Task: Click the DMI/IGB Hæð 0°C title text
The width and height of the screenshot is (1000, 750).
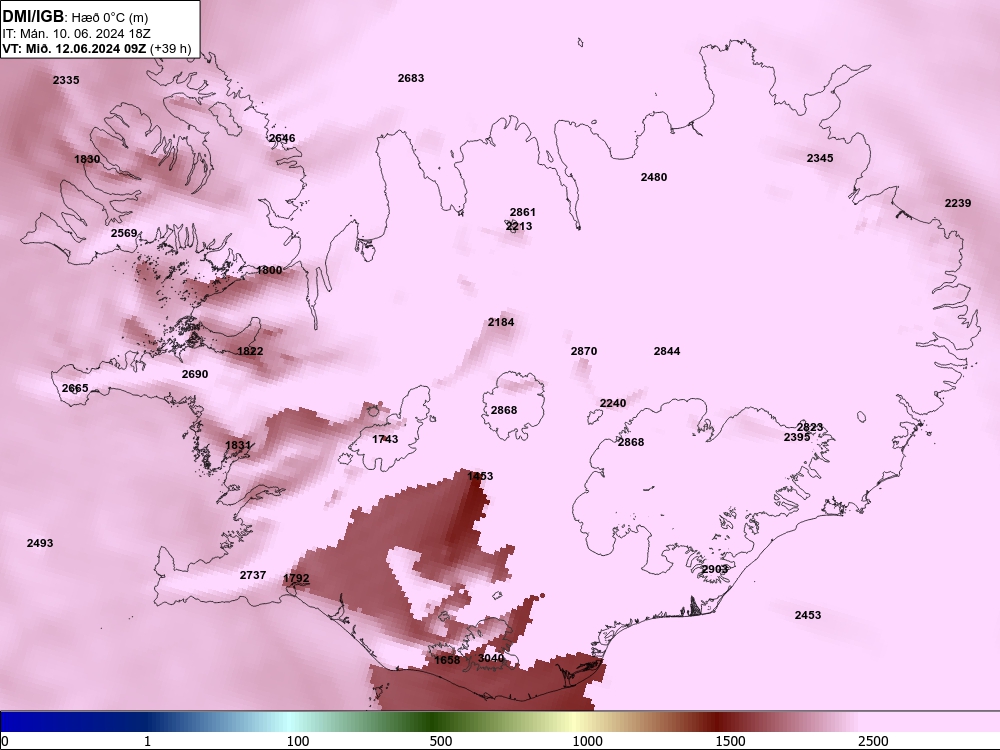Action: pos(75,17)
